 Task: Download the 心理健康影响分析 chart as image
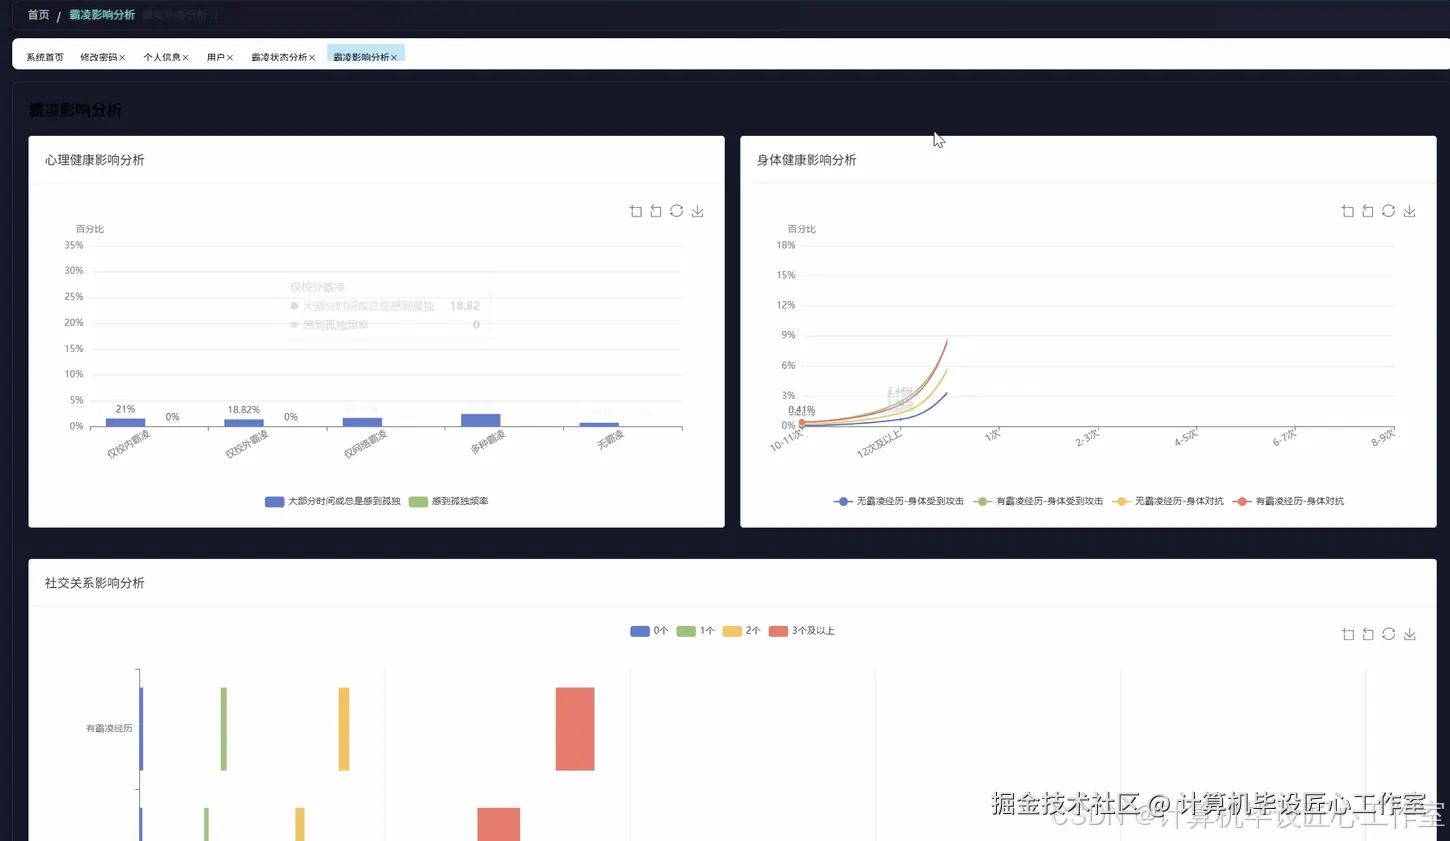pyautogui.click(x=698, y=211)
